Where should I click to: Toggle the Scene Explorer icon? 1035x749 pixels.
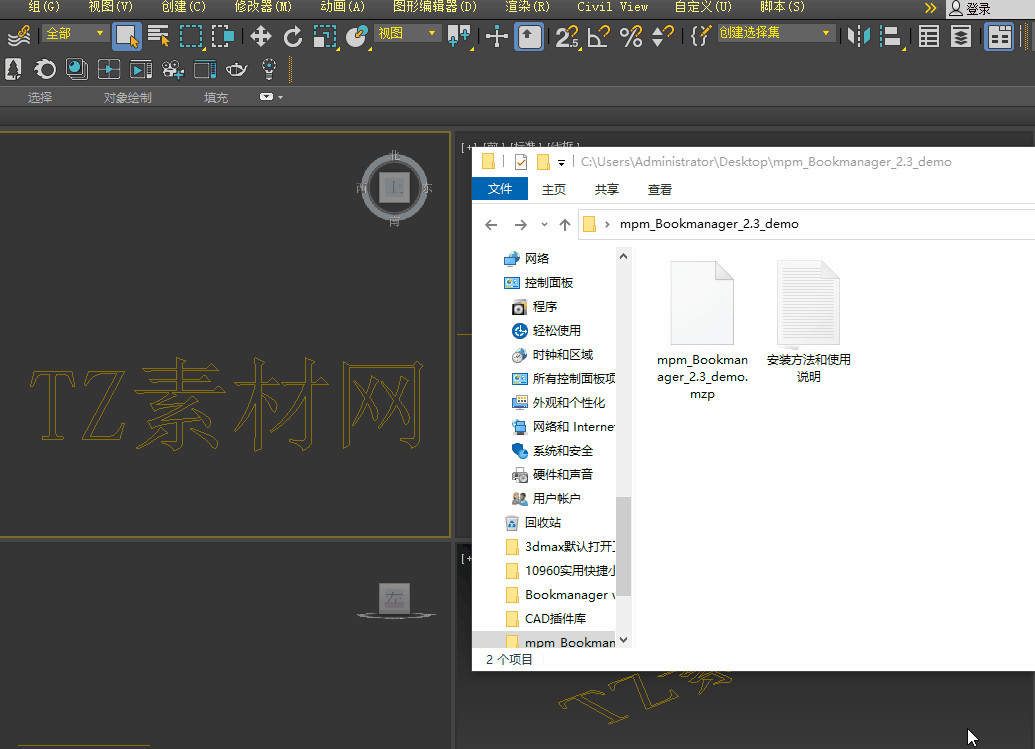[929, 36]
